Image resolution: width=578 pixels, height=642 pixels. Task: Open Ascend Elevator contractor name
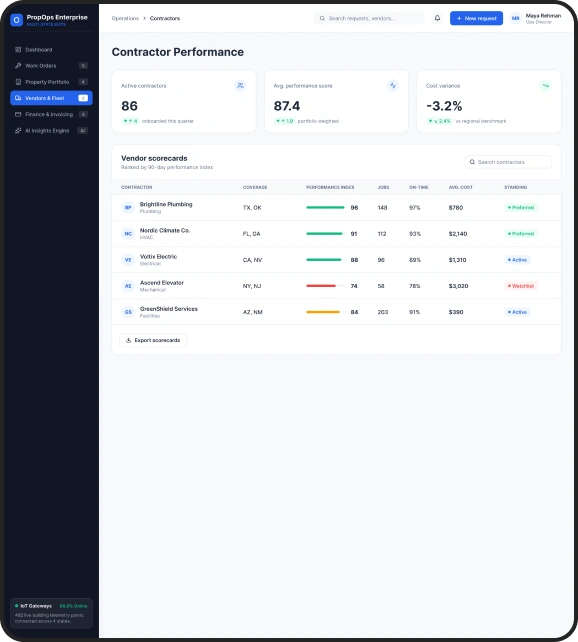pos(162,283)
